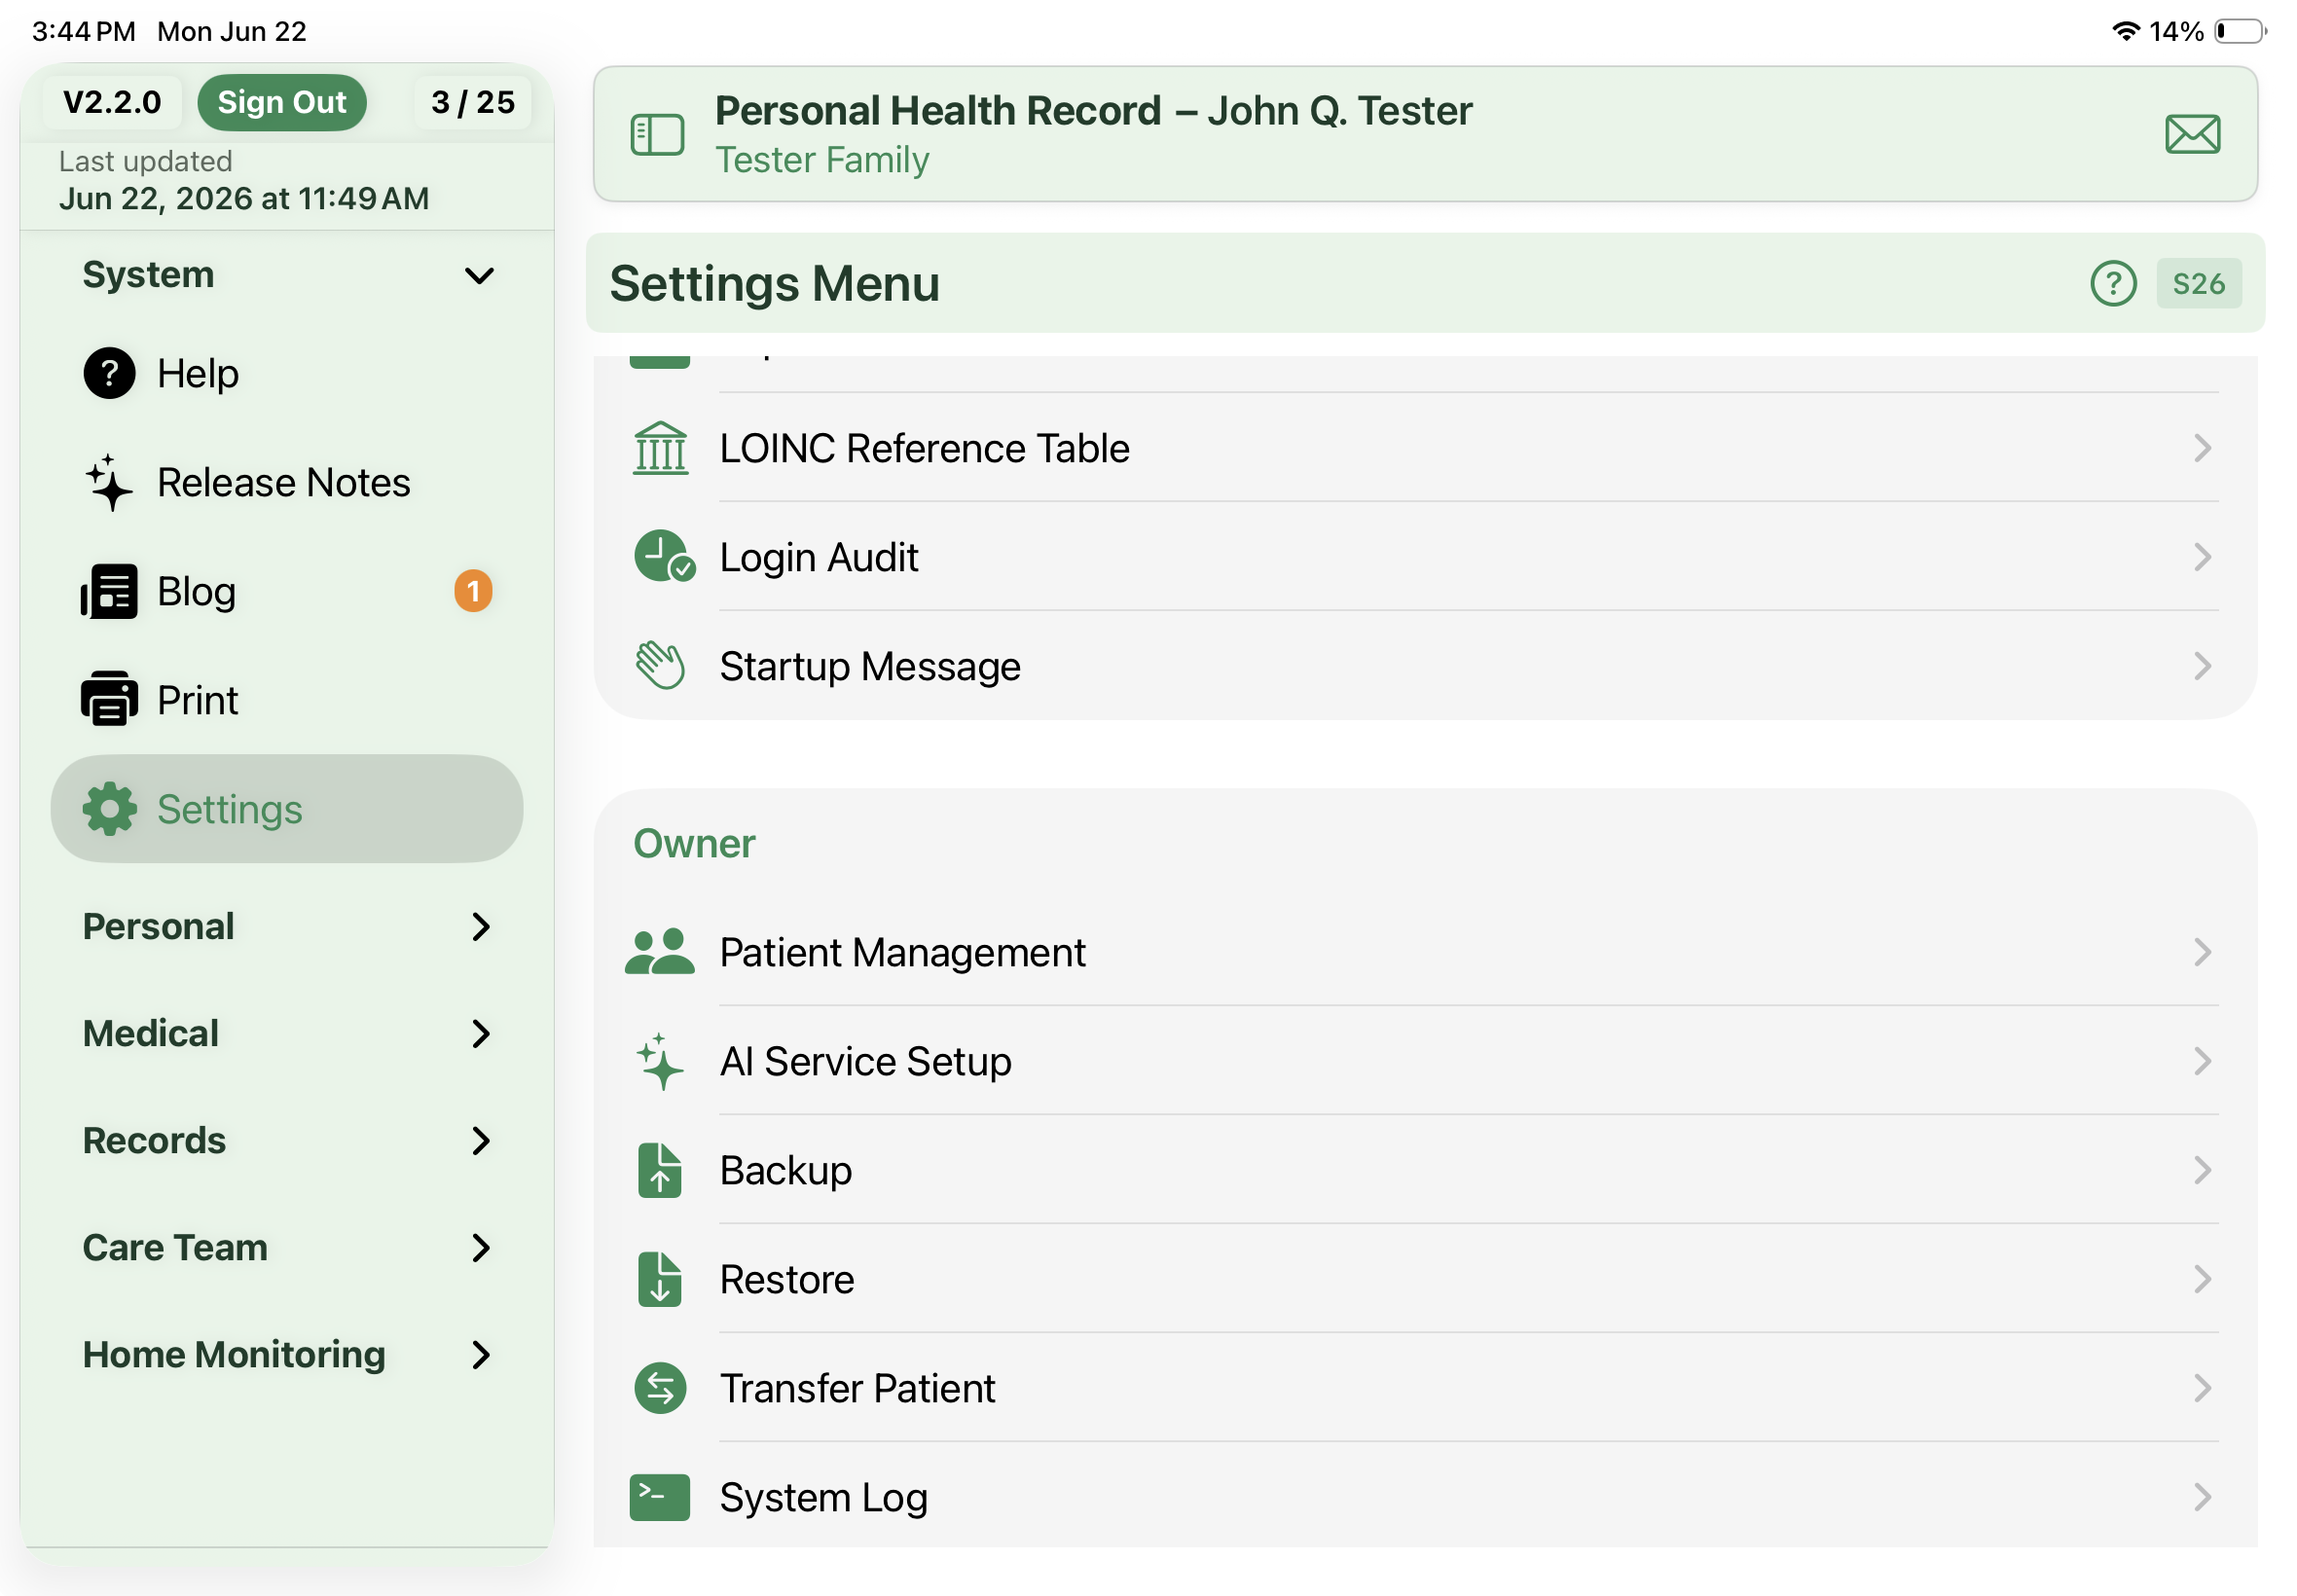
Task: Click the V2.2.0 version badge
Action: (x=112, y=102)
